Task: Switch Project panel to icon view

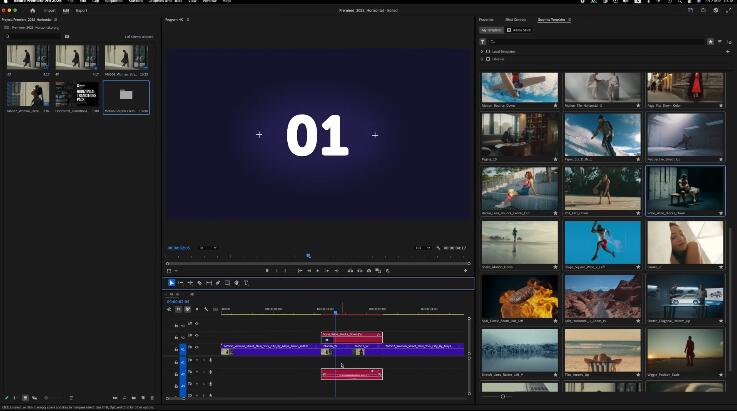Action: (25, 398)
